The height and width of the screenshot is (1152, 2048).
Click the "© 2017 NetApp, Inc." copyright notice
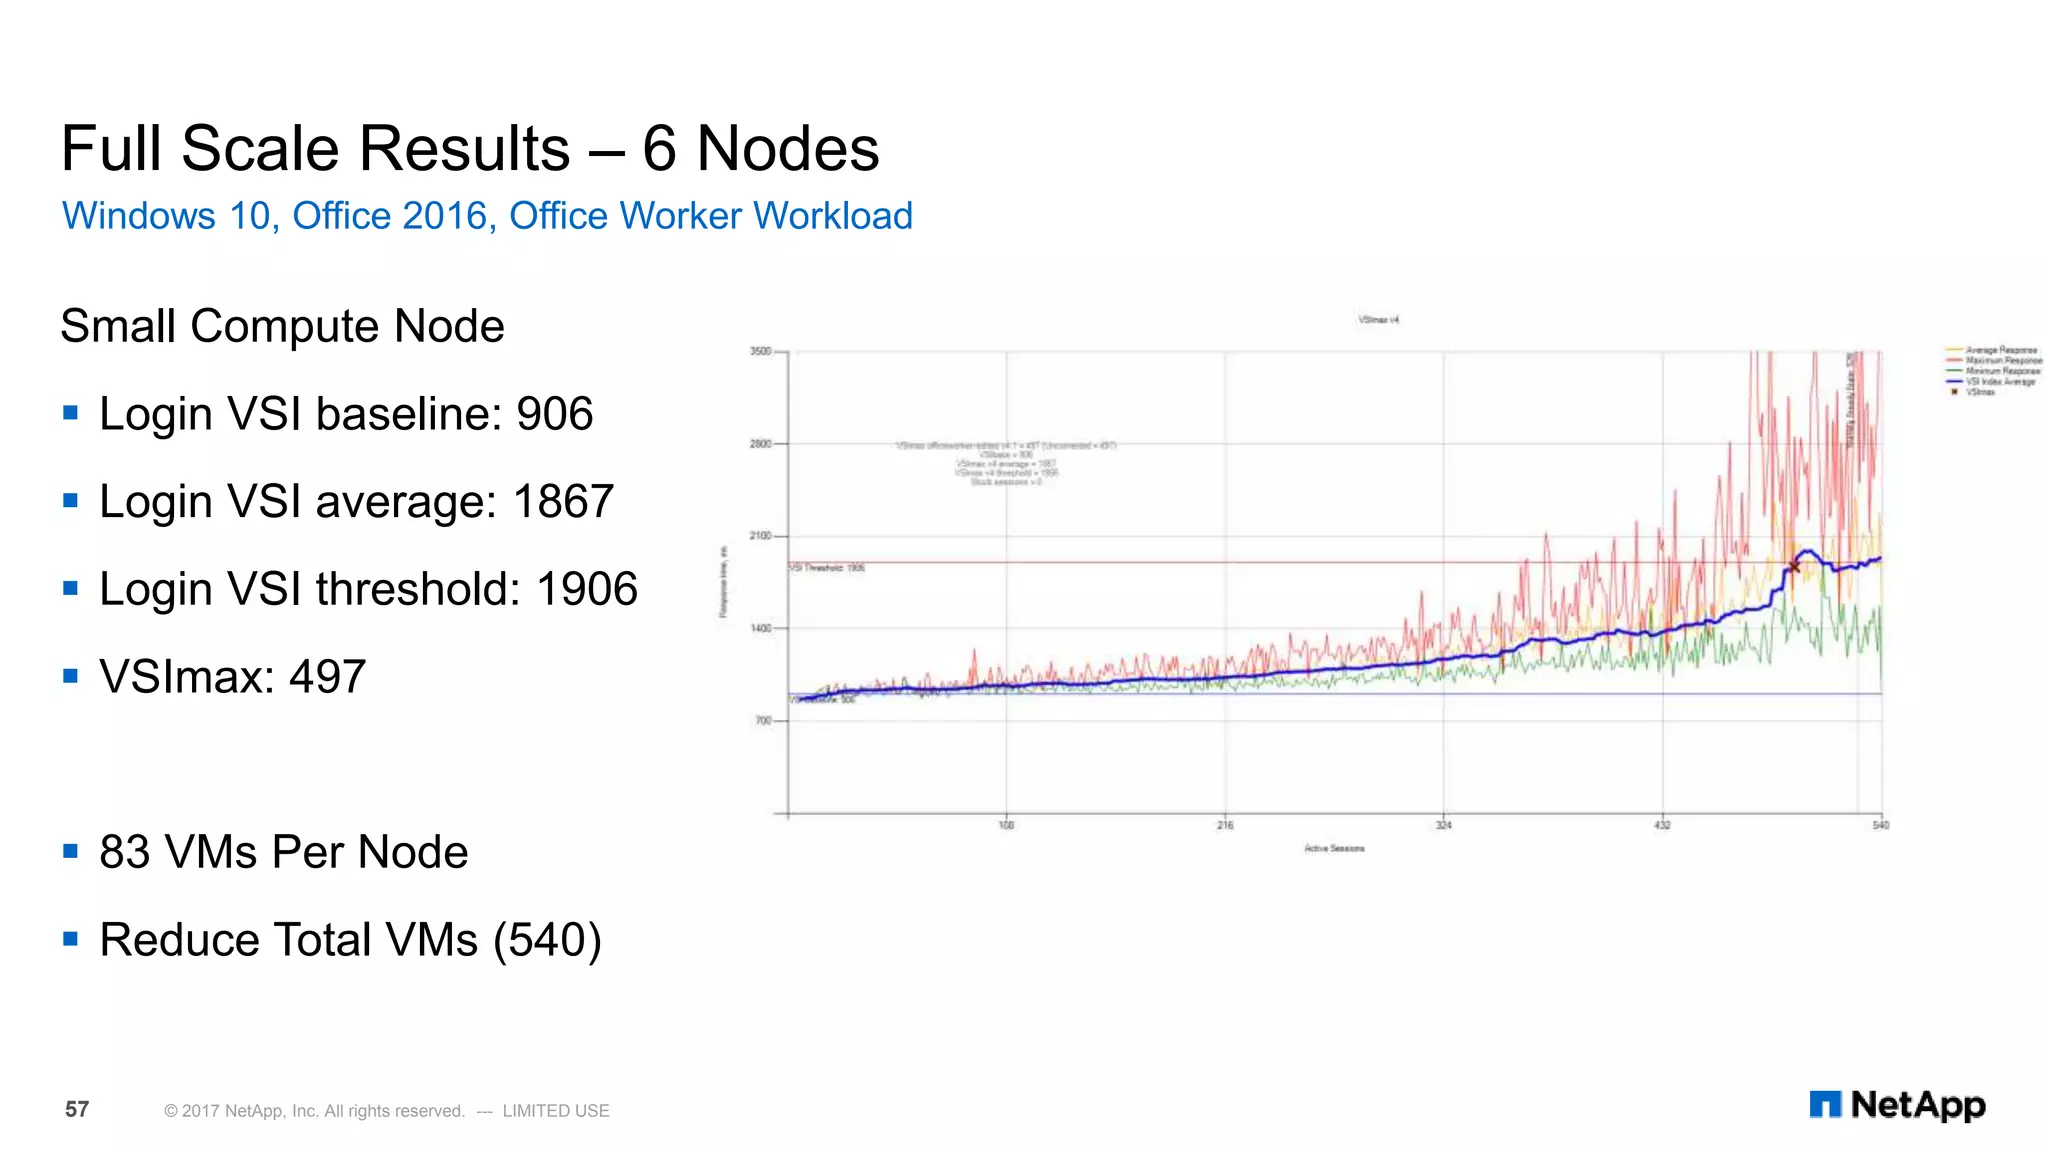pyautogui.click(x=386, y=1111)
